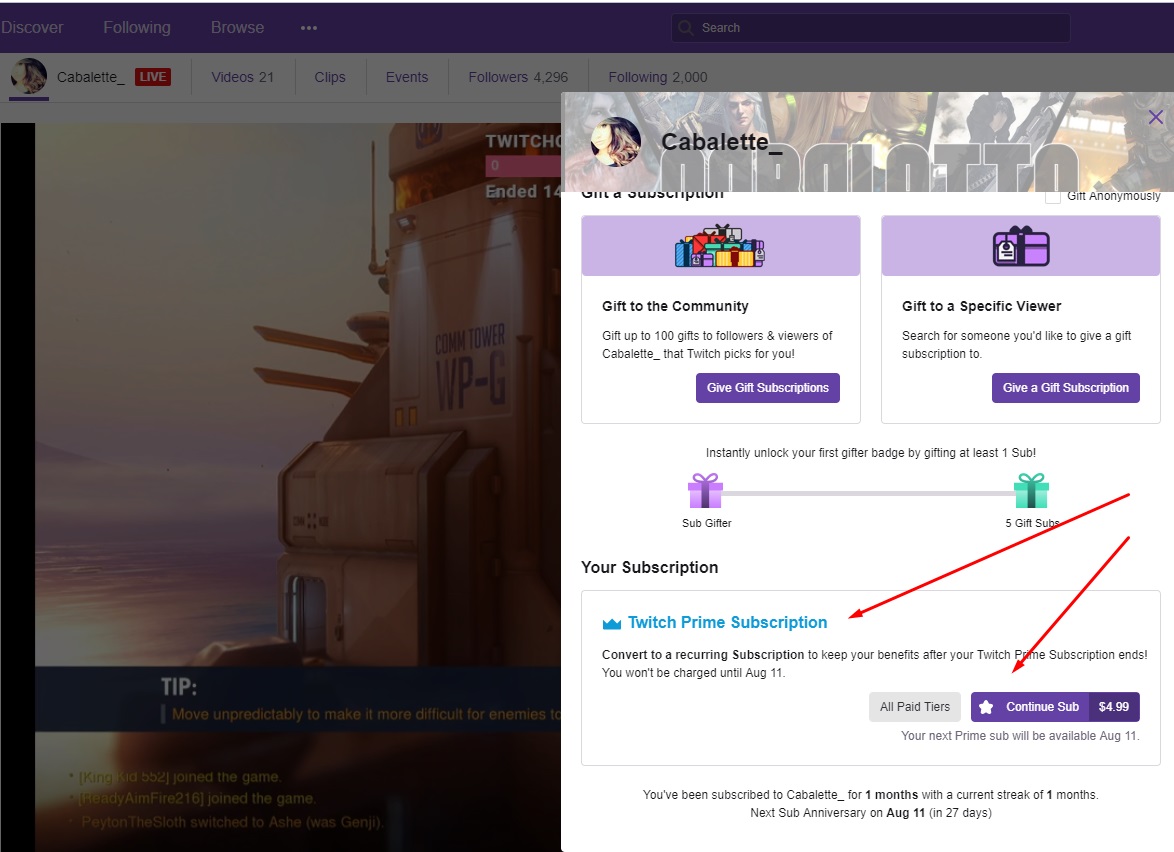The width and height of the screenshot is (1174, 852).
Task: Switch to the Videos tab
Action: [242, 77]
